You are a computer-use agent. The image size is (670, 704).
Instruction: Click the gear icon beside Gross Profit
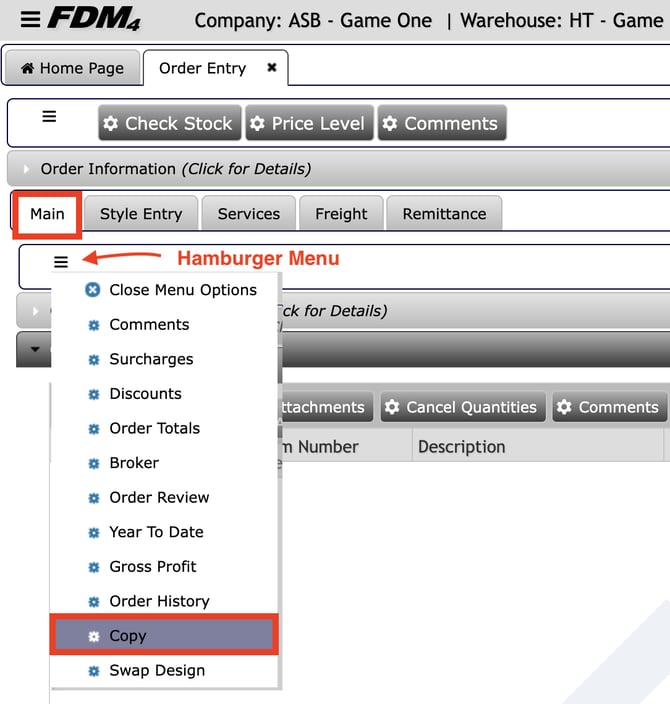click(x=94, y=567)
